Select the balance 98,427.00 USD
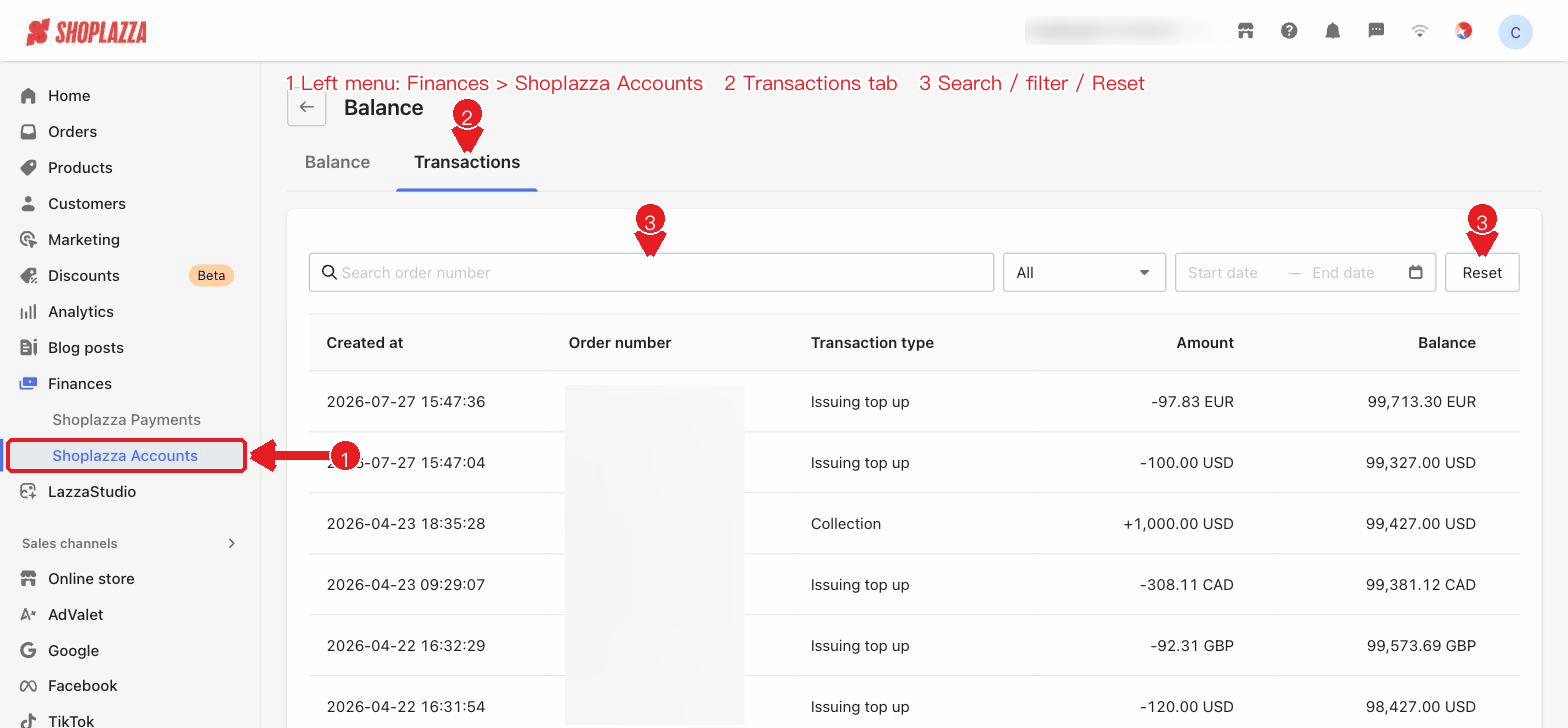Screen dimensions: 1568x728 [x=1421, y=707]
